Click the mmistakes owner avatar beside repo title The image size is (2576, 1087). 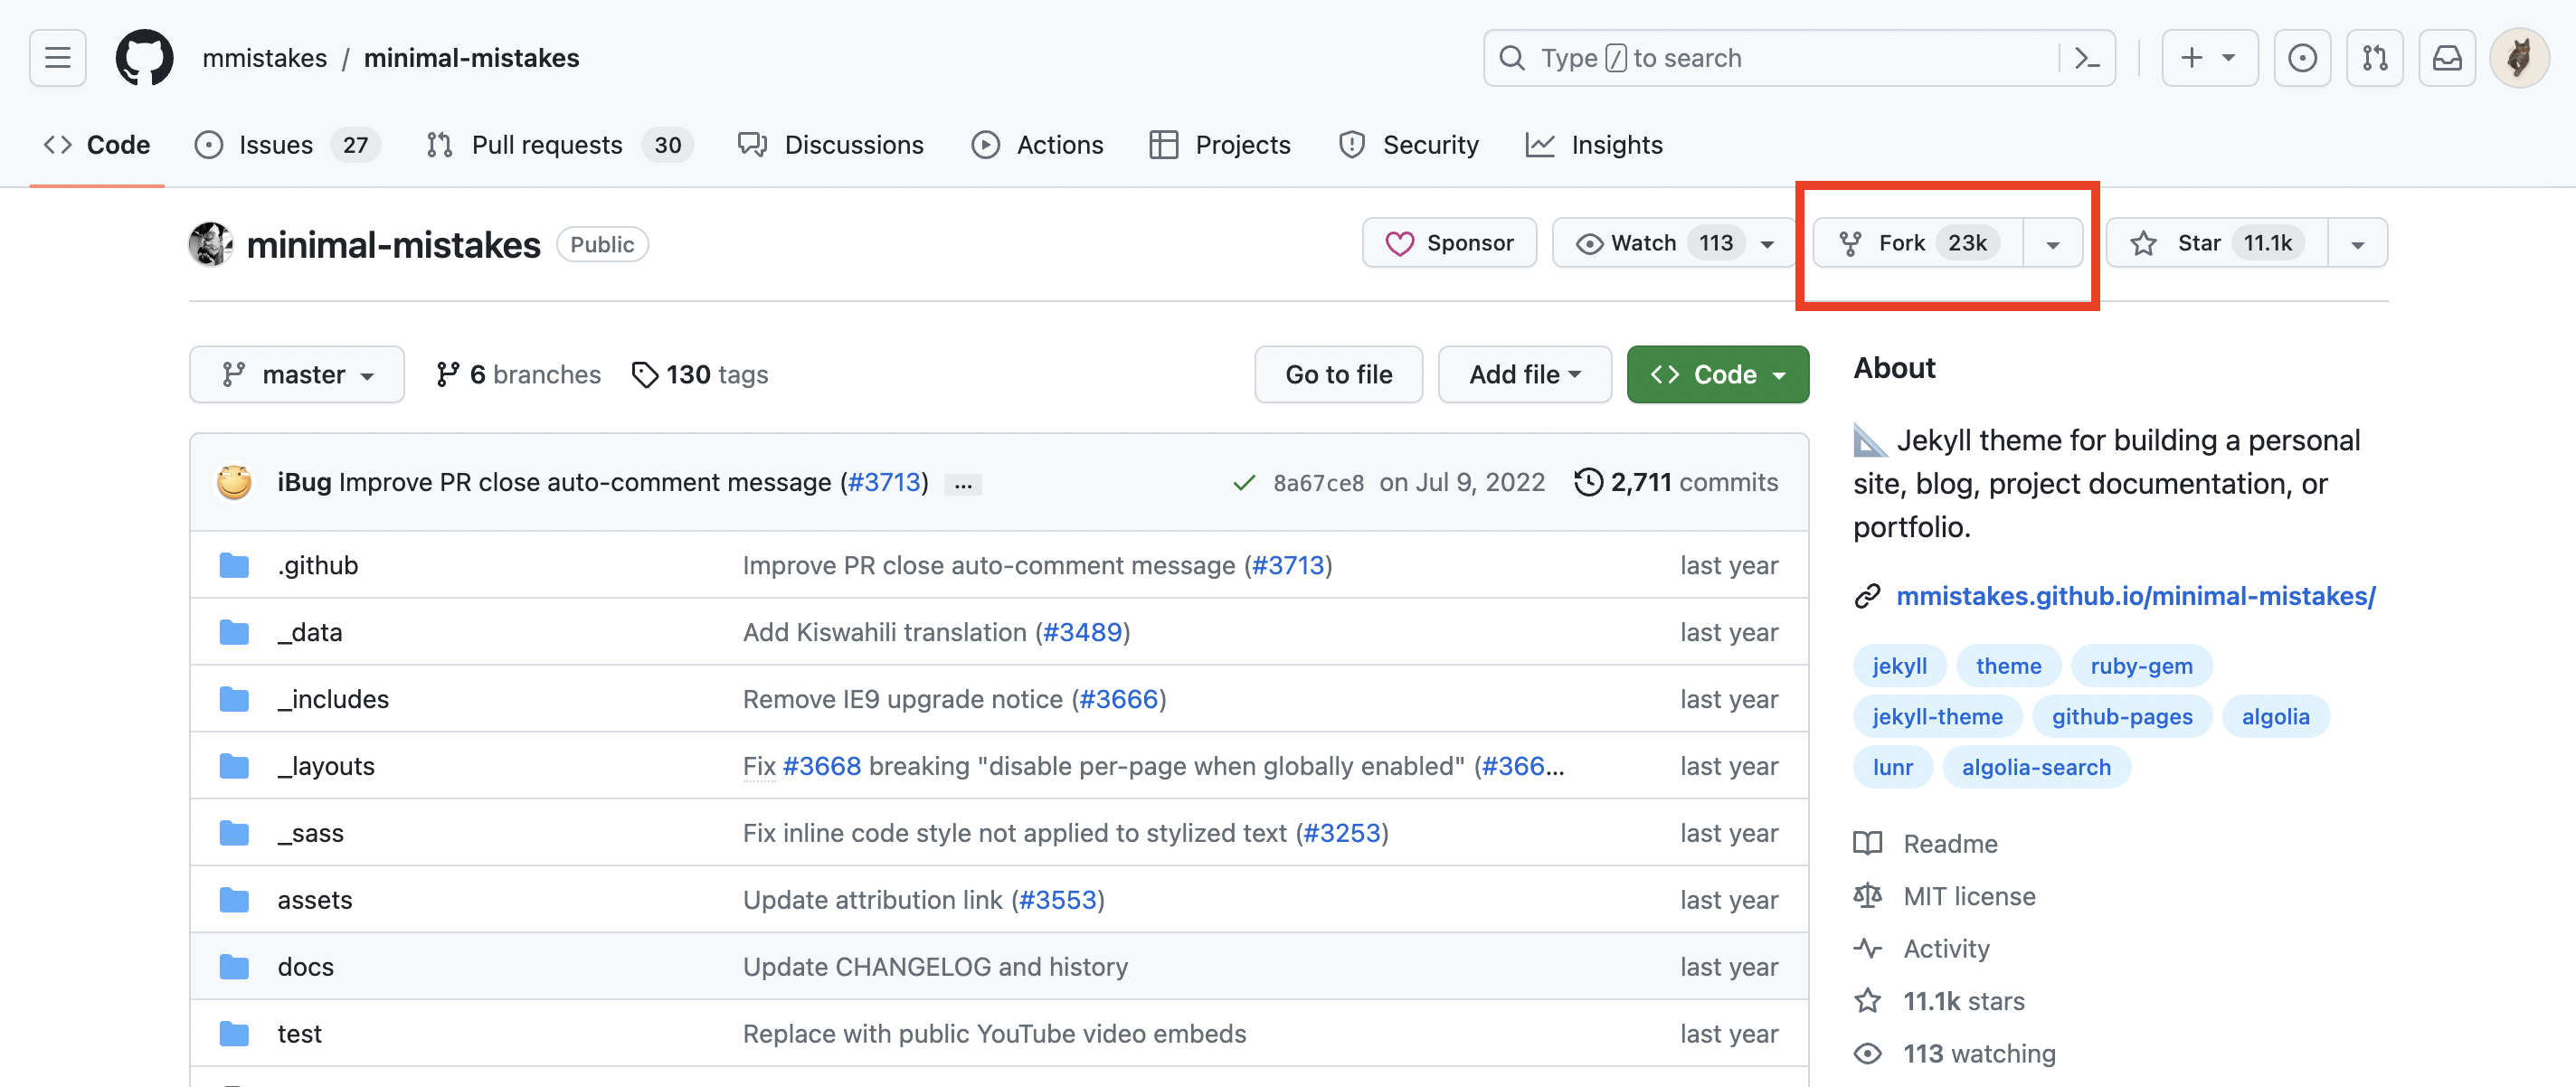(211, 244)
